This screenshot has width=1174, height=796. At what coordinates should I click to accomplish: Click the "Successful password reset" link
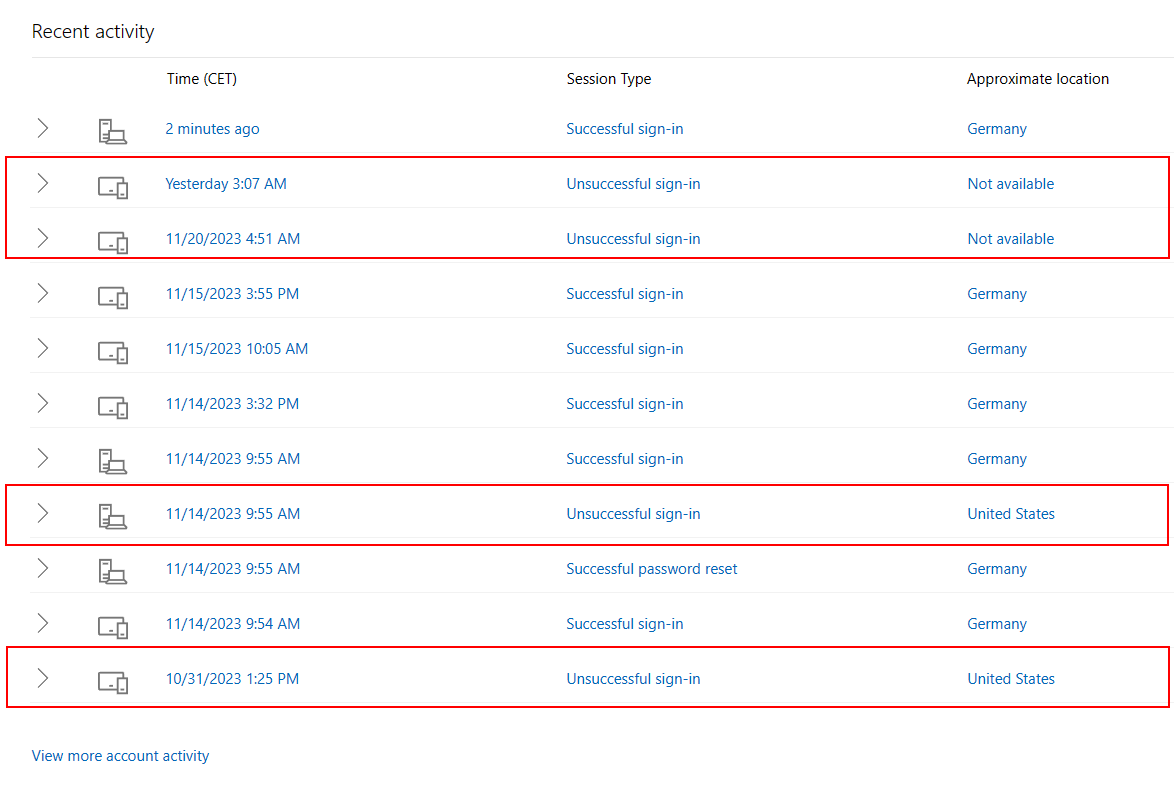[x=651, y=568]
